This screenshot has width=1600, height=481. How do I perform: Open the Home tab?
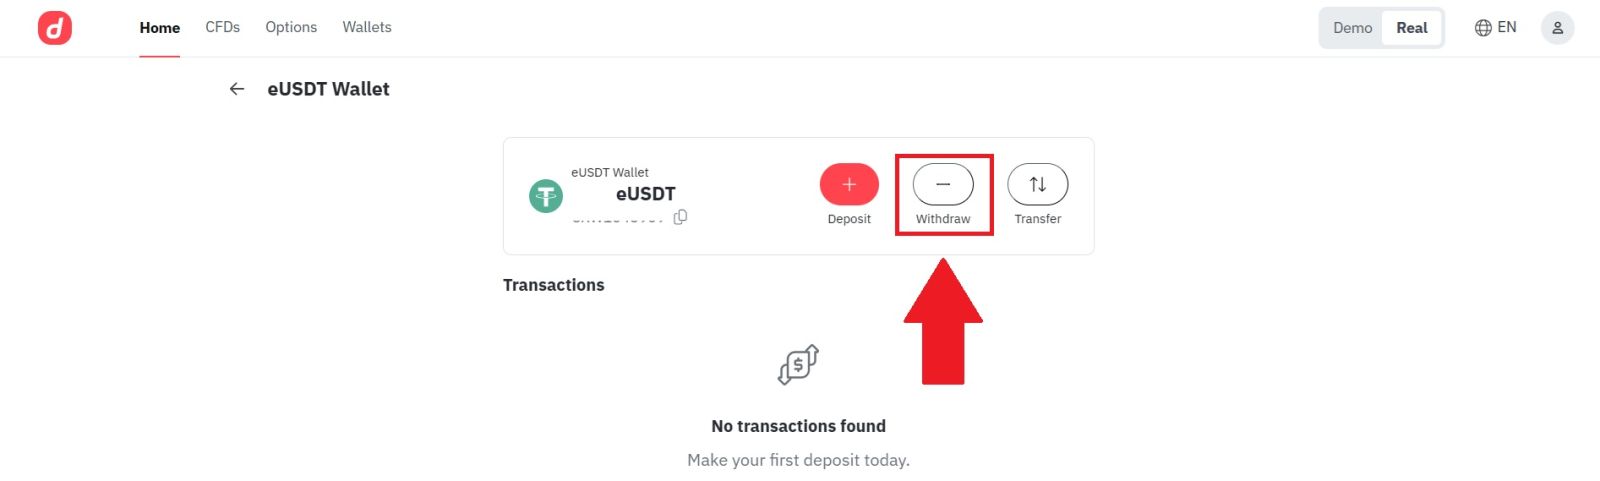pos(160,28)
